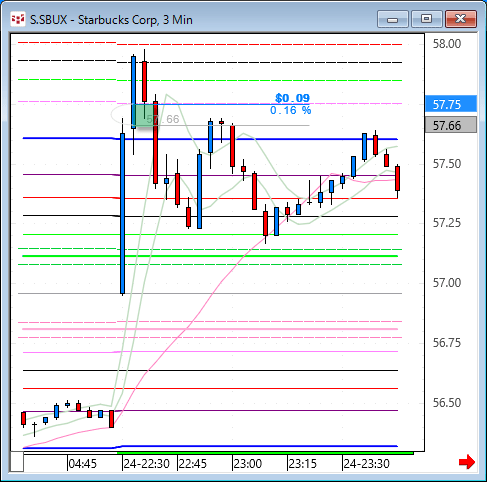Click the 23:15 time axis label
Screen dimensions: 487x482
pyautogui.click(x=303, y=464)
